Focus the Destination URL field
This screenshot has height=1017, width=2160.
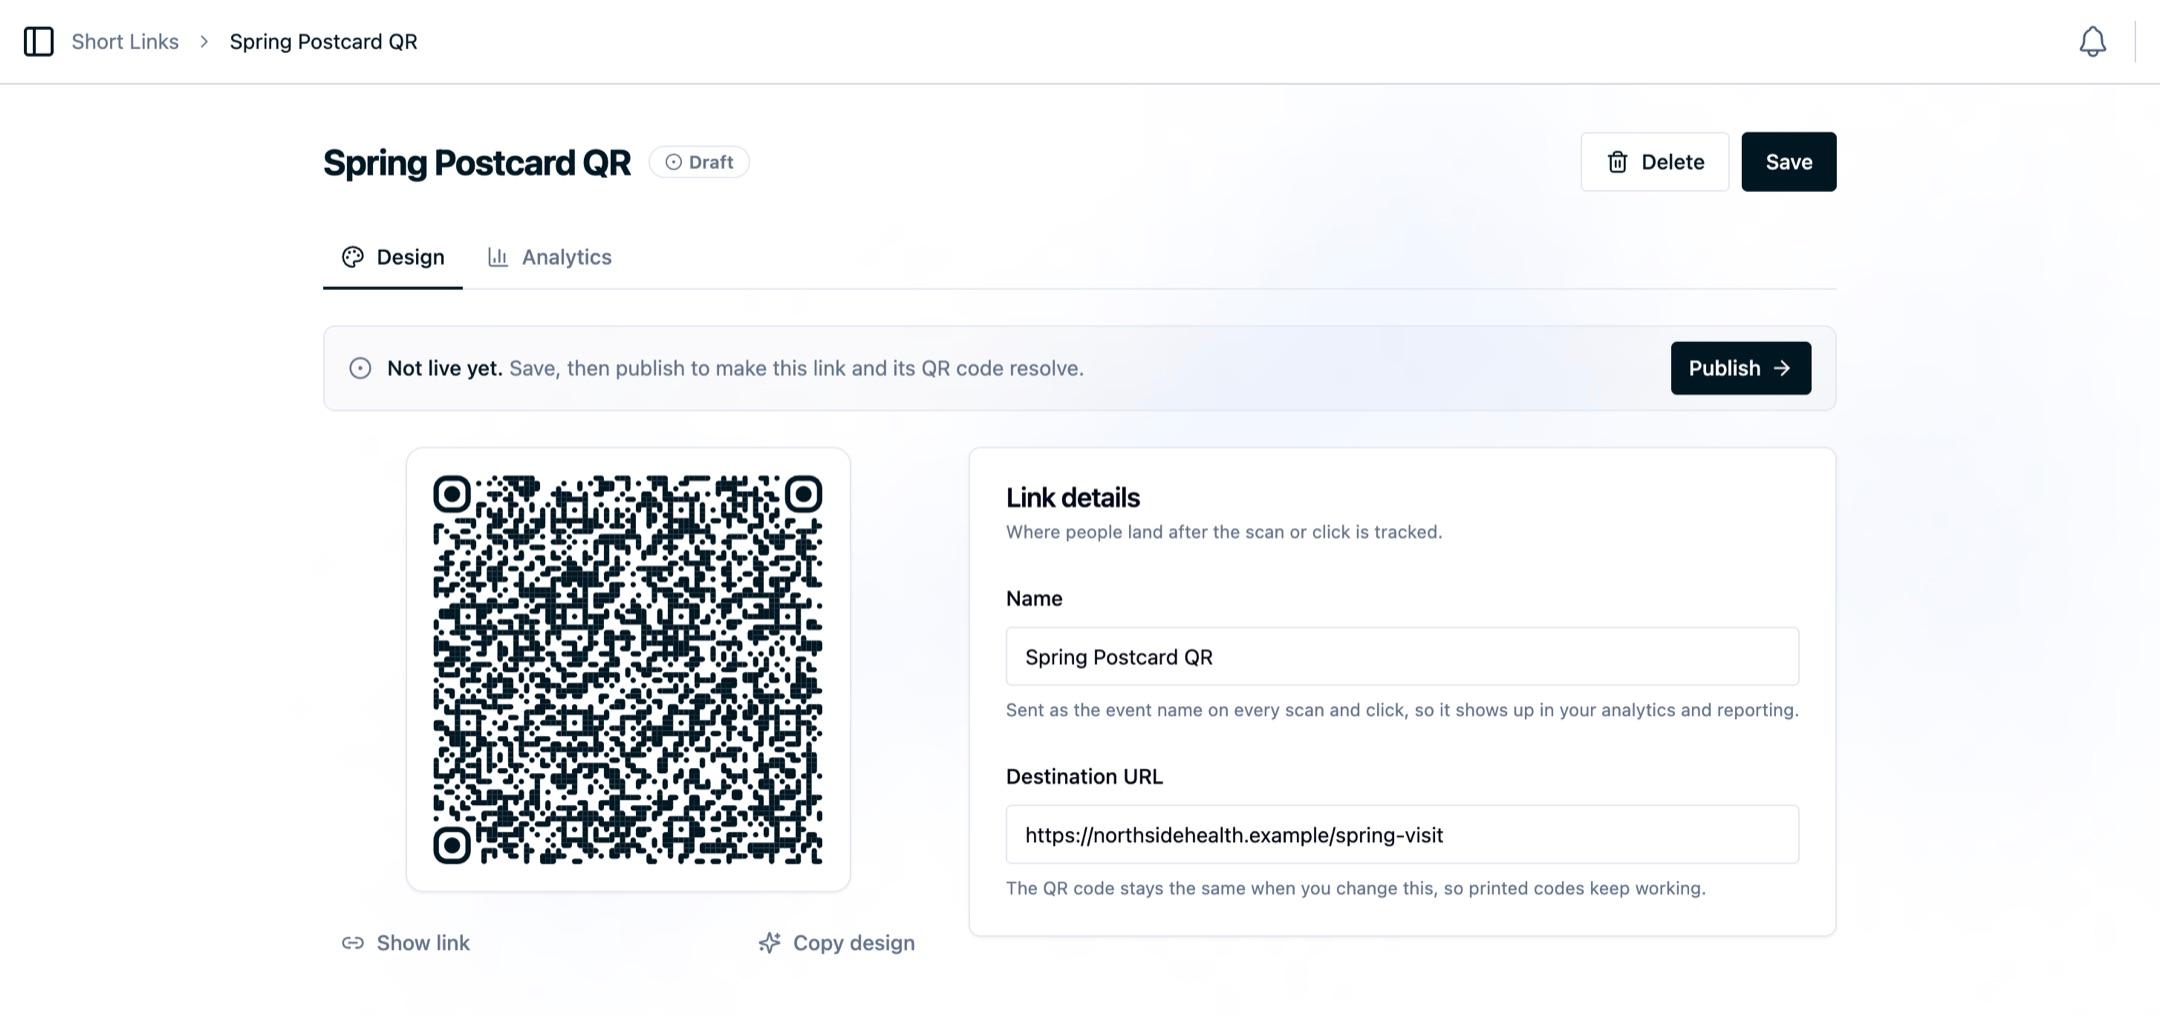click(x=1402, y=835)
